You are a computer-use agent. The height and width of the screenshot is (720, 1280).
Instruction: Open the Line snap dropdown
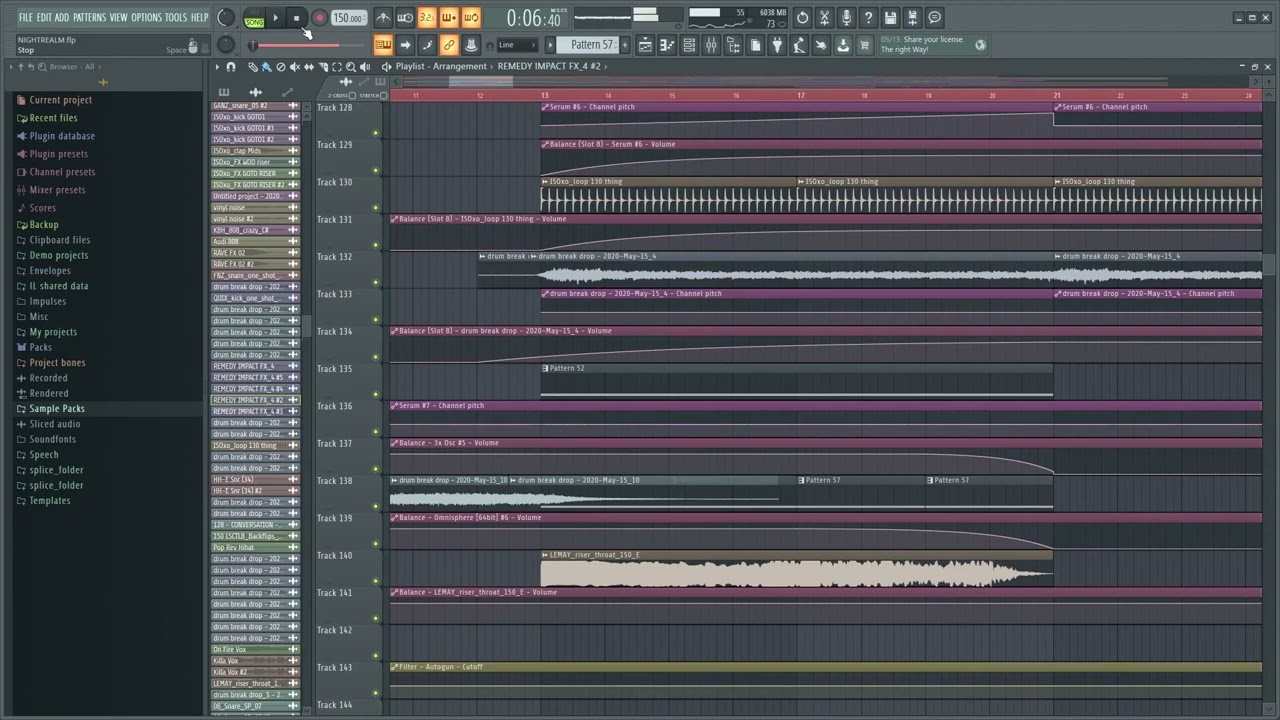pos(518,45)
